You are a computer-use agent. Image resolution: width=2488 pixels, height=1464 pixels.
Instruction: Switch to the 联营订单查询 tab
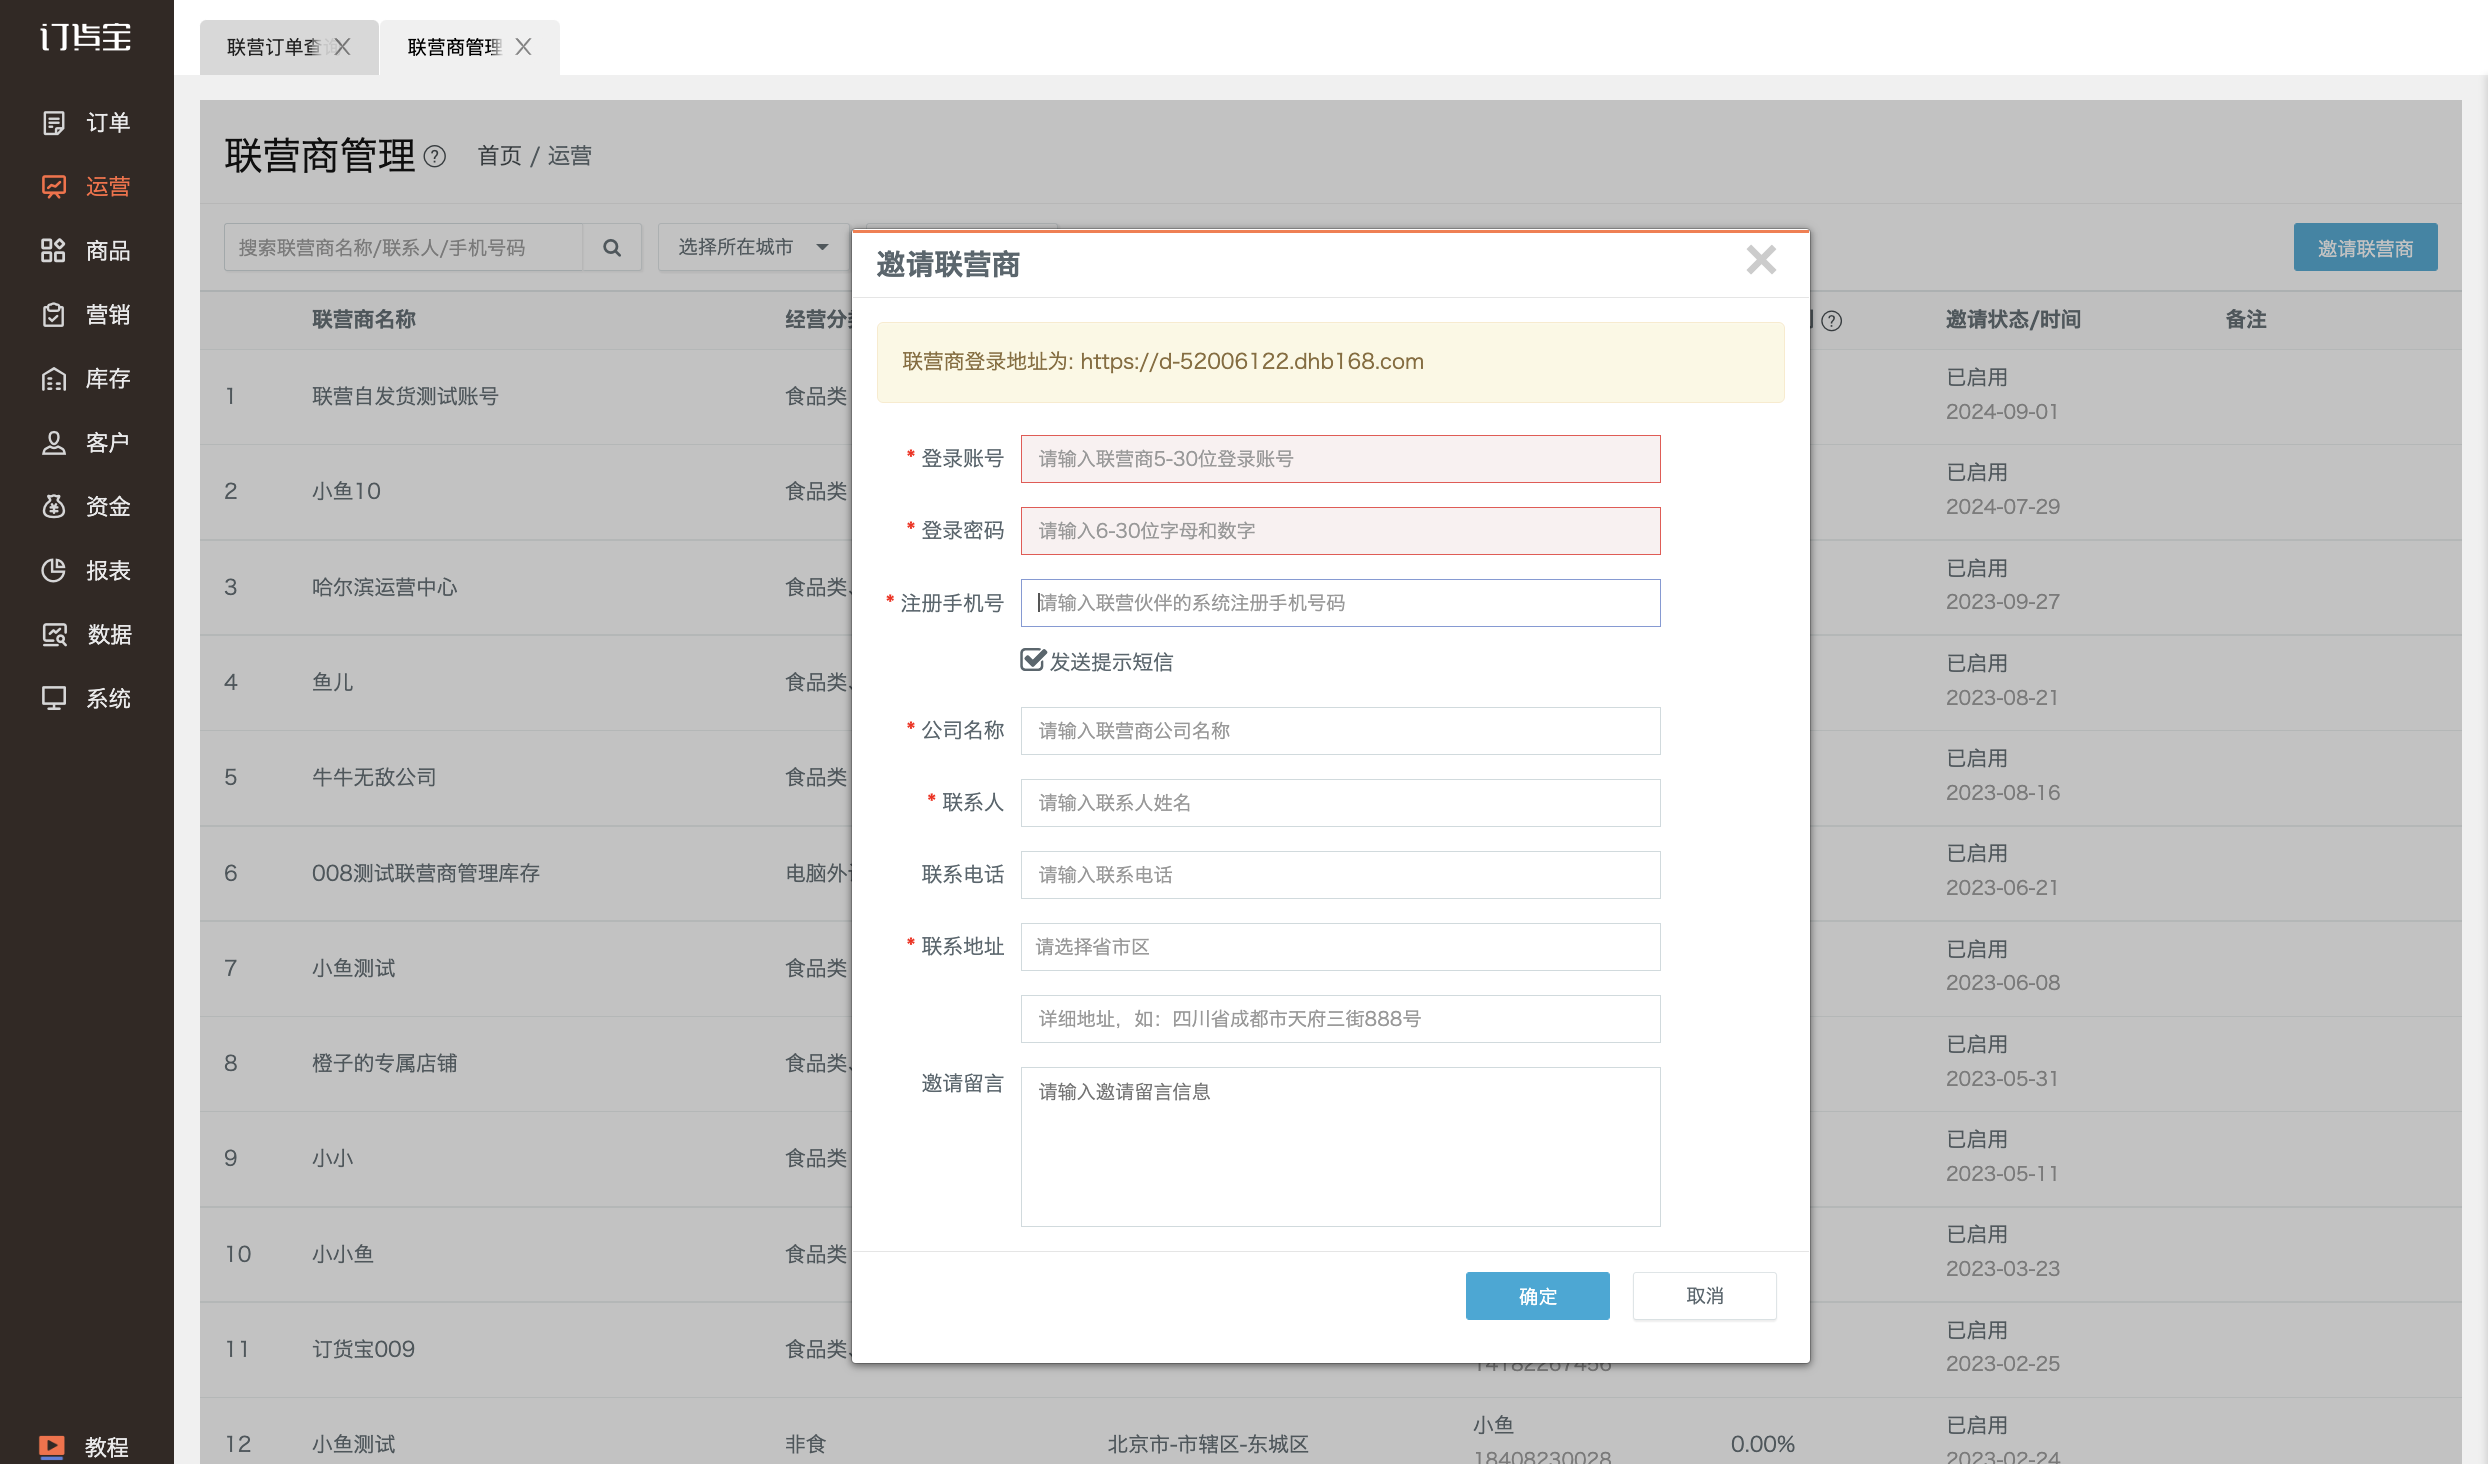click(x=273, y=47)
